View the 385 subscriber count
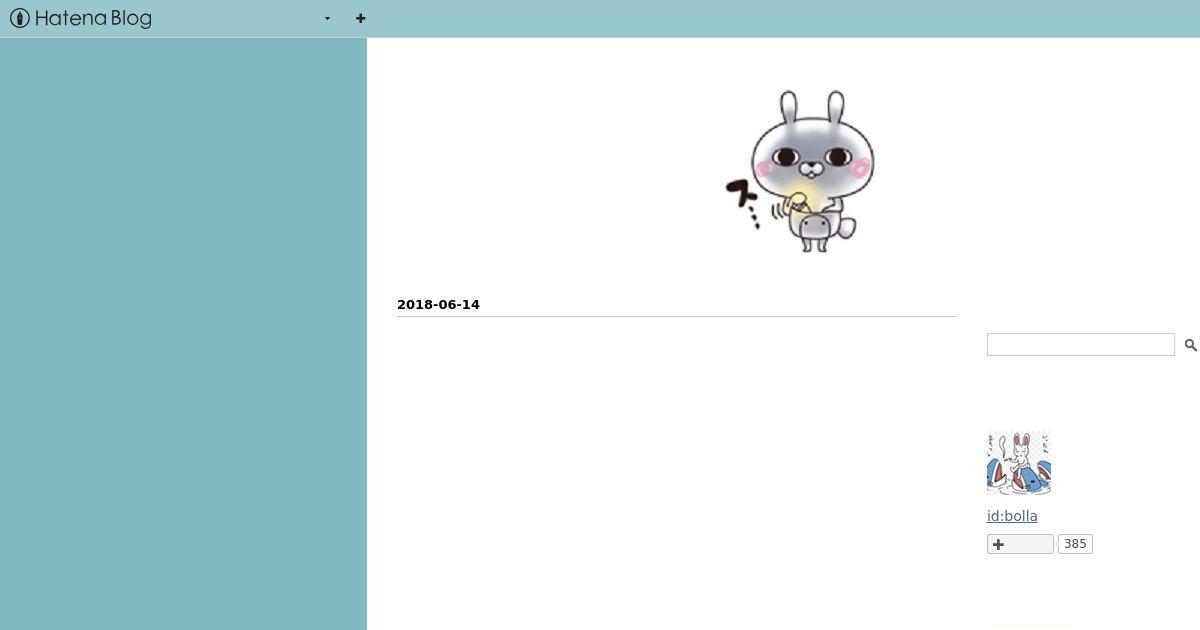This screenshot has width=1200, height=630. [1075, 544]
